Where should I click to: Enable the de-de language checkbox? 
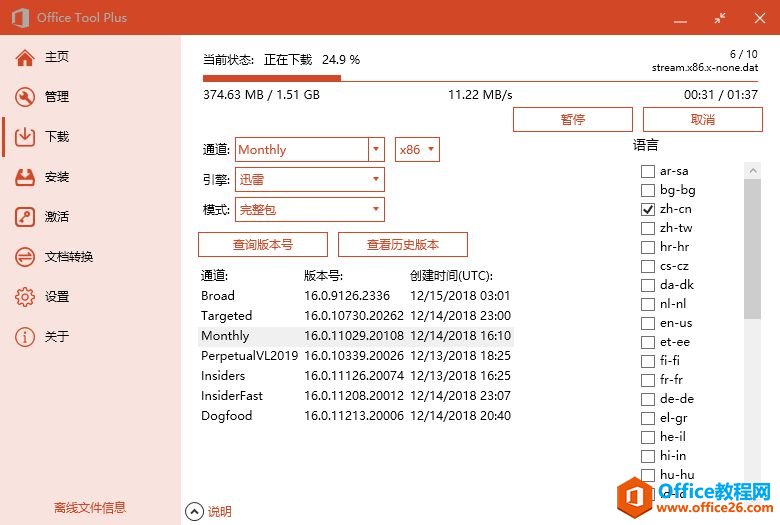click(x=648, y=399)
